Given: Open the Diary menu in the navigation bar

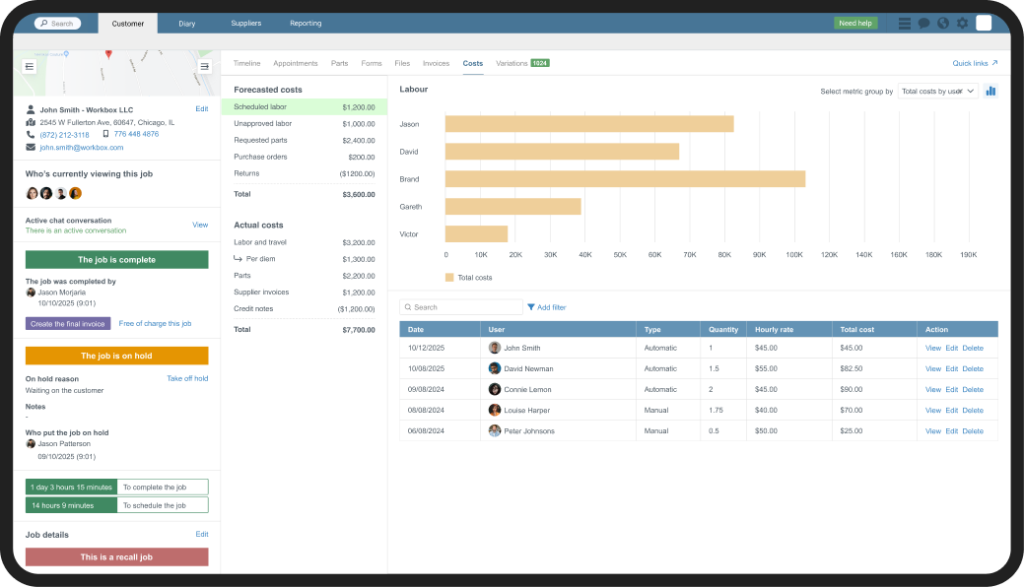Looking at the screenshot, I should click(x=186, y=23).
